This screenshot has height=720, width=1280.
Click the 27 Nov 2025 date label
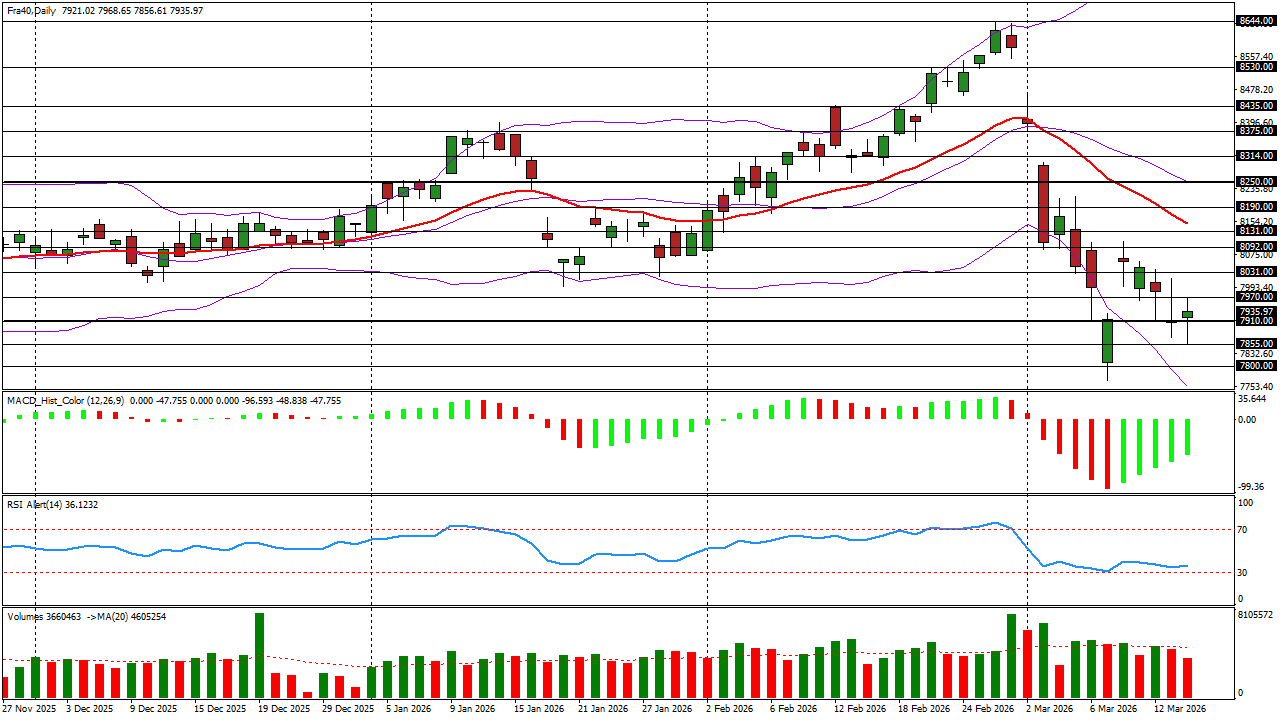click(29, 708)
